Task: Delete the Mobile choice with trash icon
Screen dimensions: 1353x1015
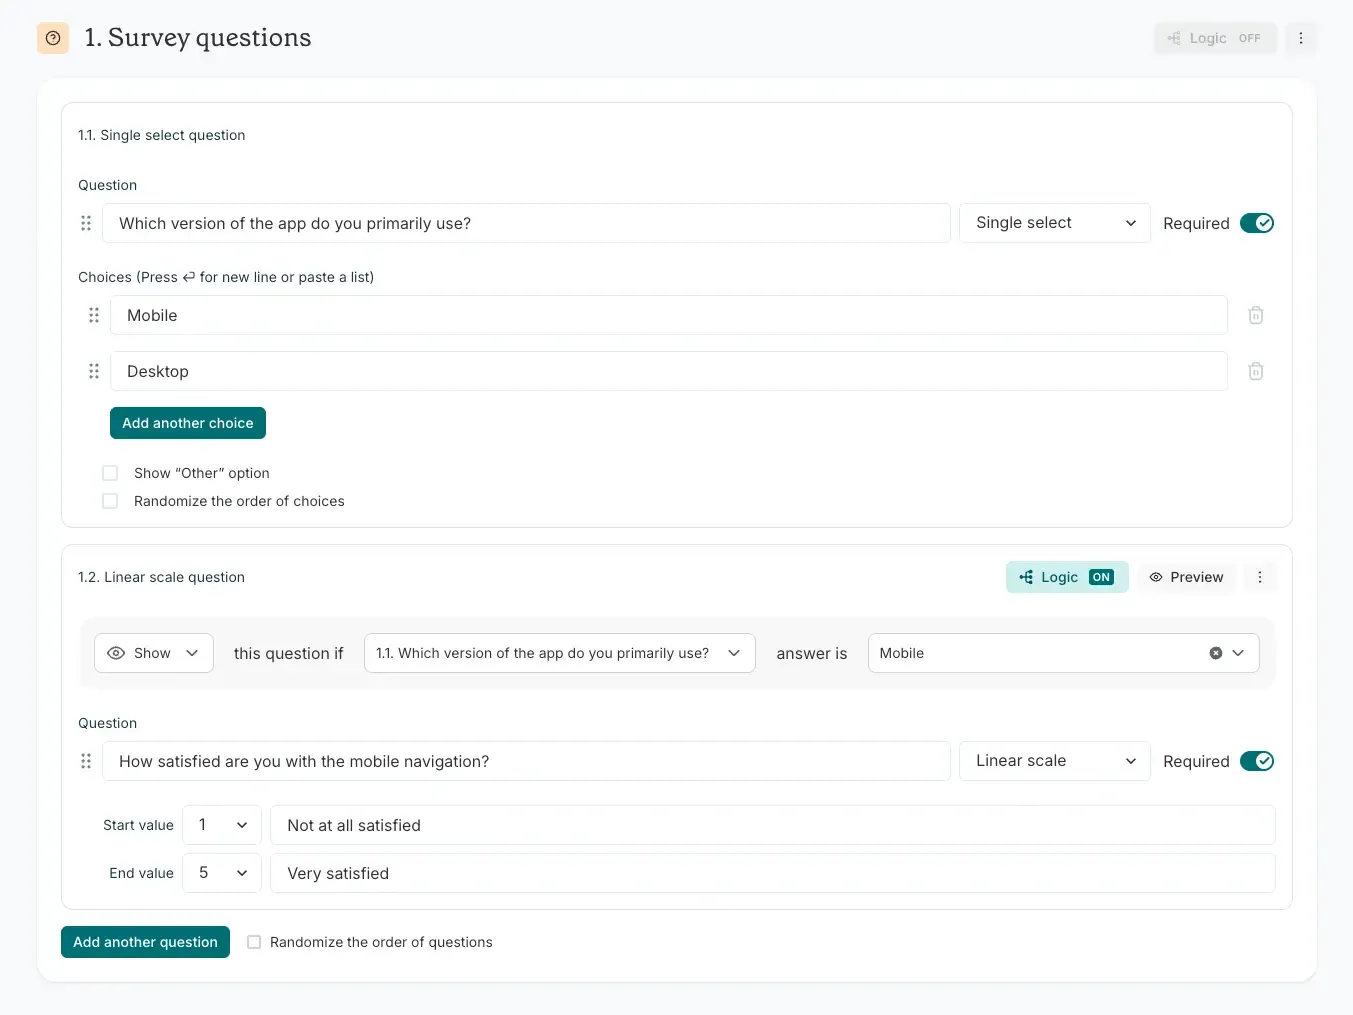Action: (x=1256, y=315)
